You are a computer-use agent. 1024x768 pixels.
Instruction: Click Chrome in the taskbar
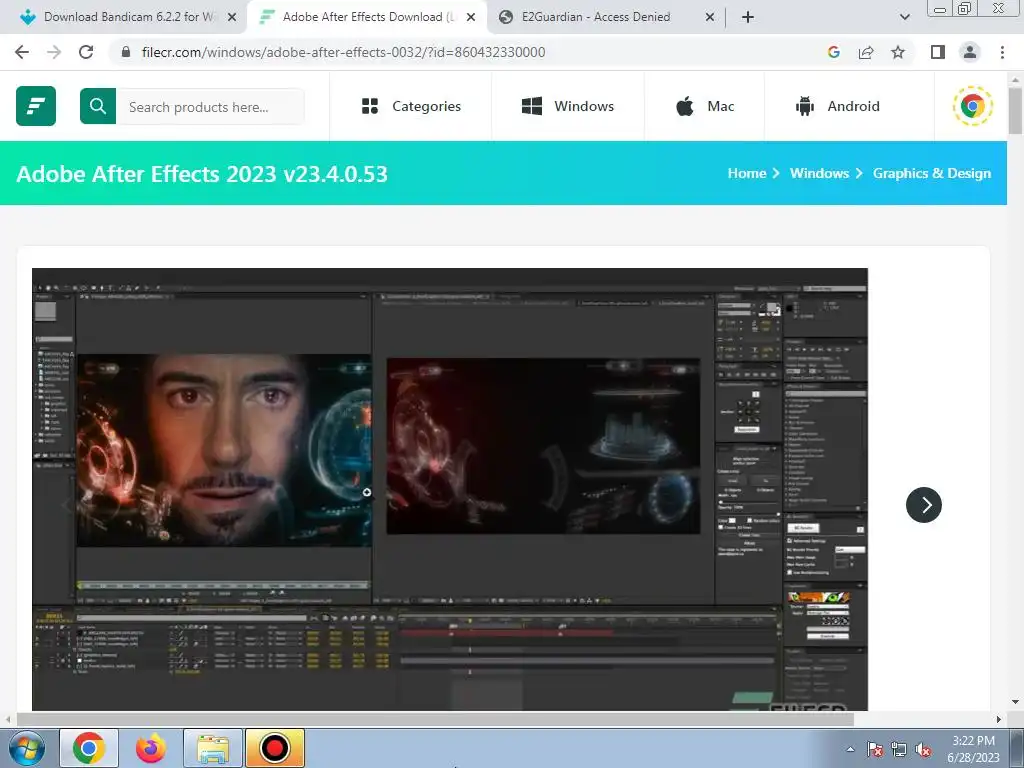(89, 748)
